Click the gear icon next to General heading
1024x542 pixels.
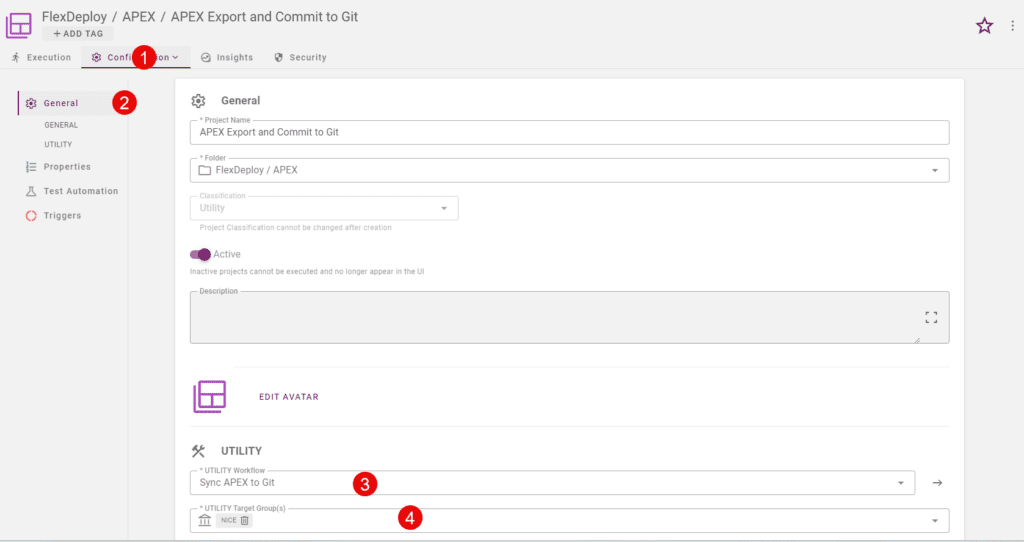198,101
